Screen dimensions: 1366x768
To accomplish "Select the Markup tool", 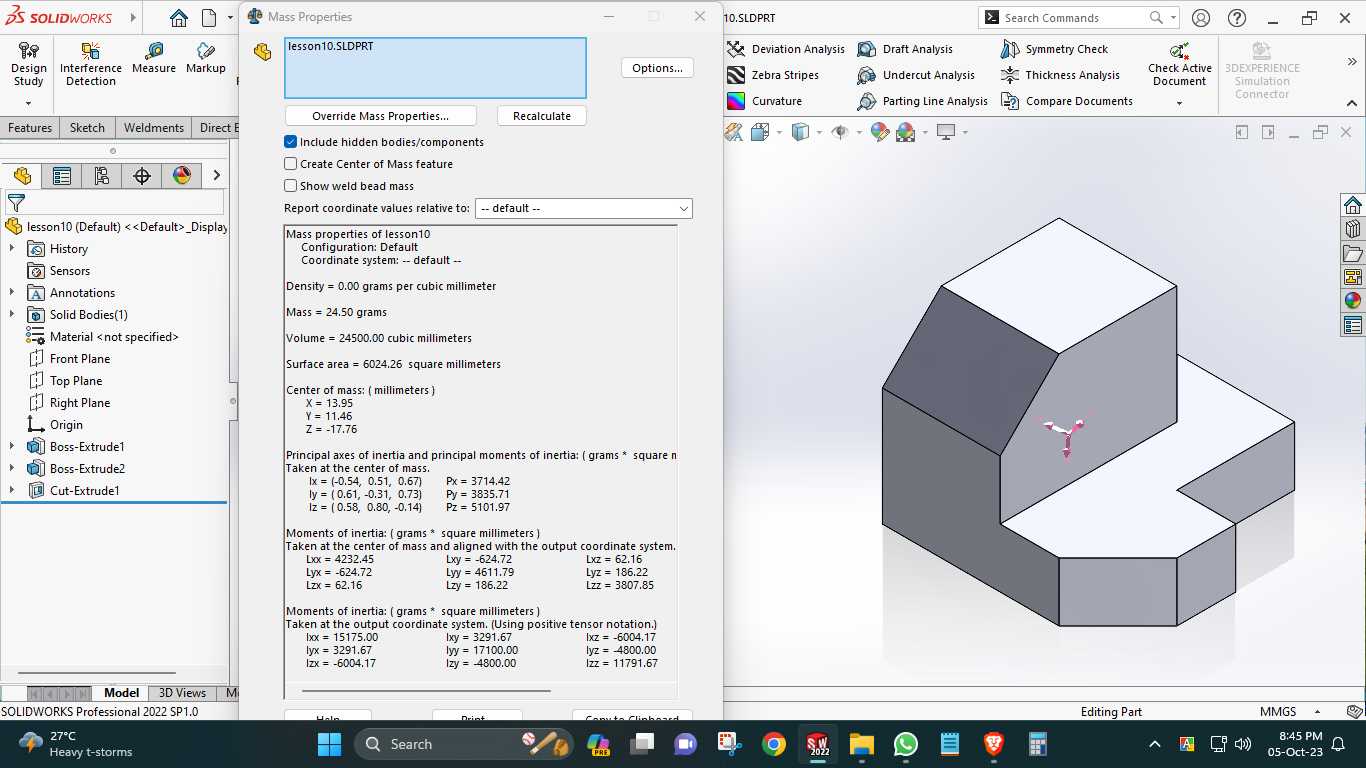I will (206, 58).
